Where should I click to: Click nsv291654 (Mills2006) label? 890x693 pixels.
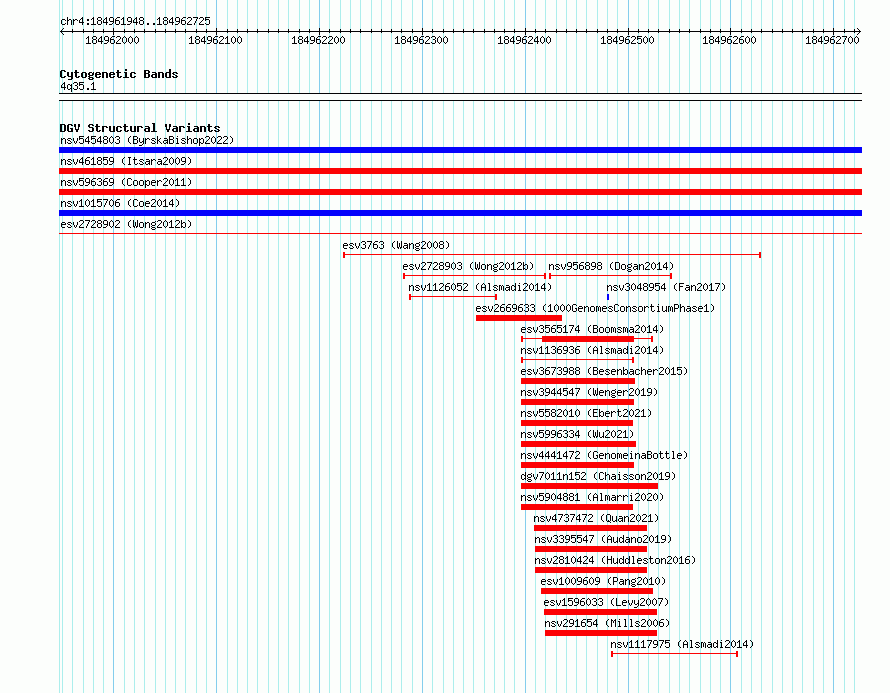click(x=607, y=623)
